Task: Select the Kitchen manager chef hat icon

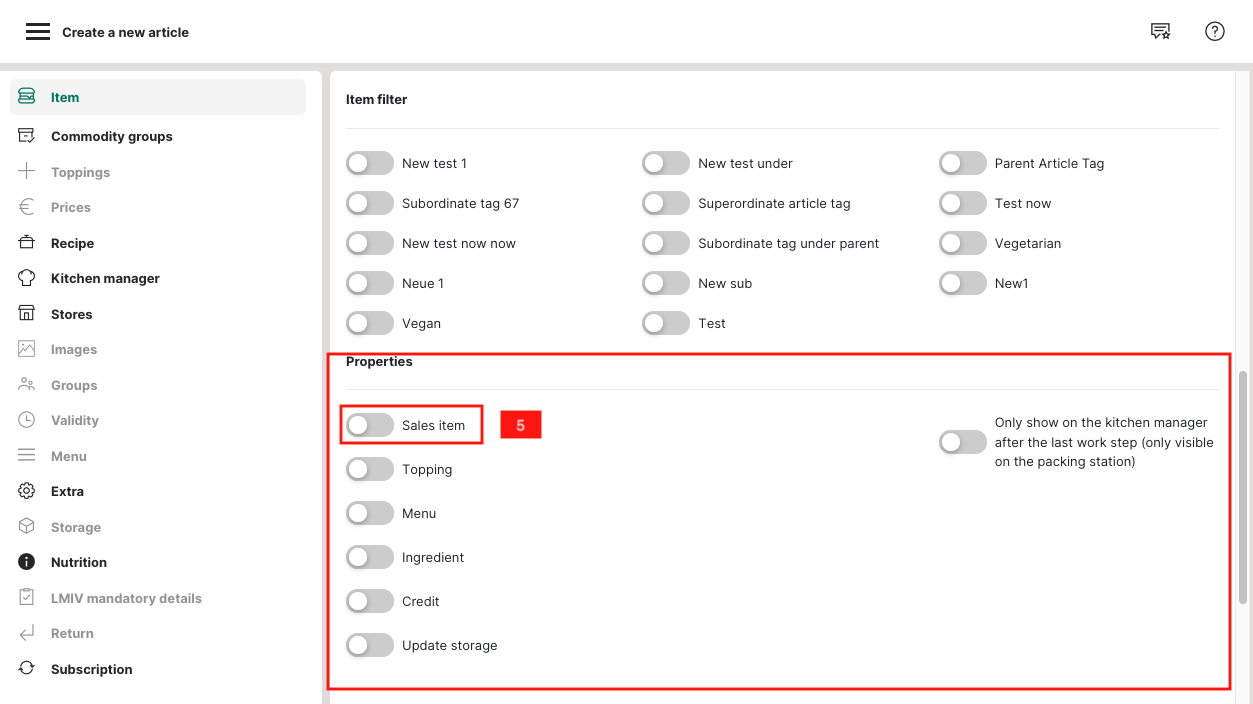Action: click(x=27, y=278)
